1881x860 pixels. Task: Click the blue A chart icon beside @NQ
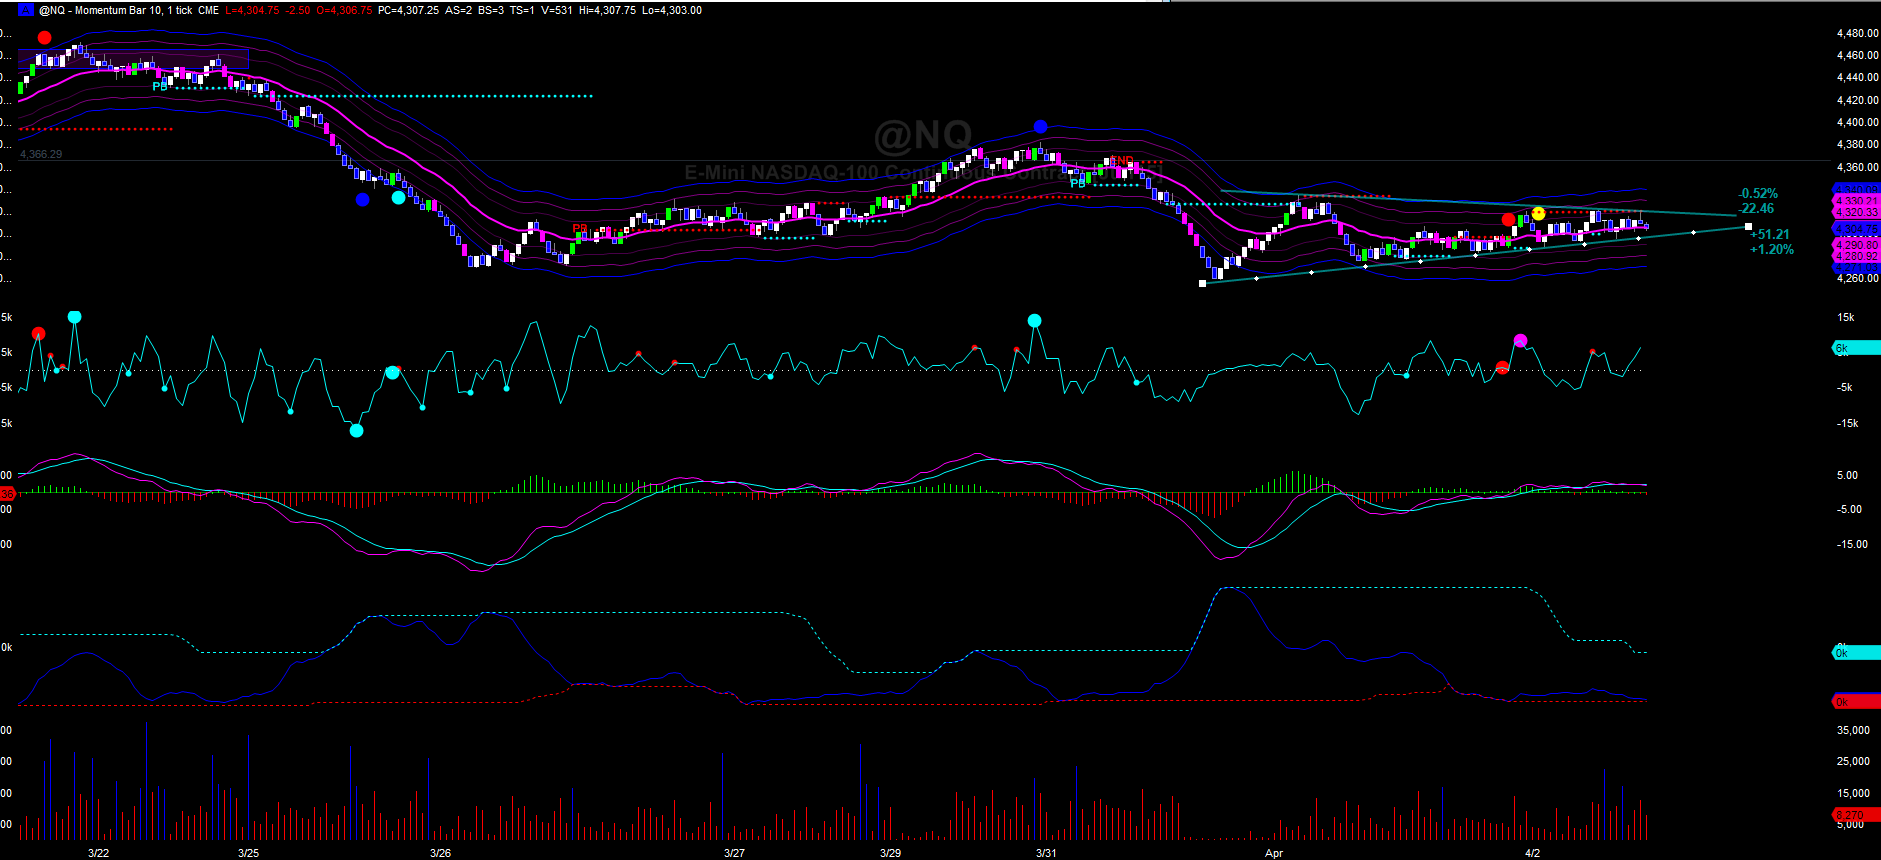click(x=26, y=10)
